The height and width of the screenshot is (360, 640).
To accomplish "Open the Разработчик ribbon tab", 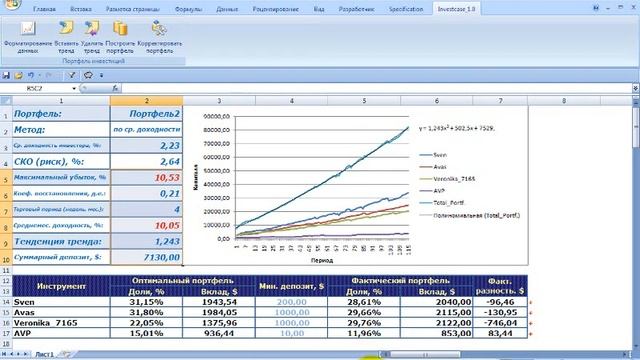I will pyautogui.click(x=356, y=9).
